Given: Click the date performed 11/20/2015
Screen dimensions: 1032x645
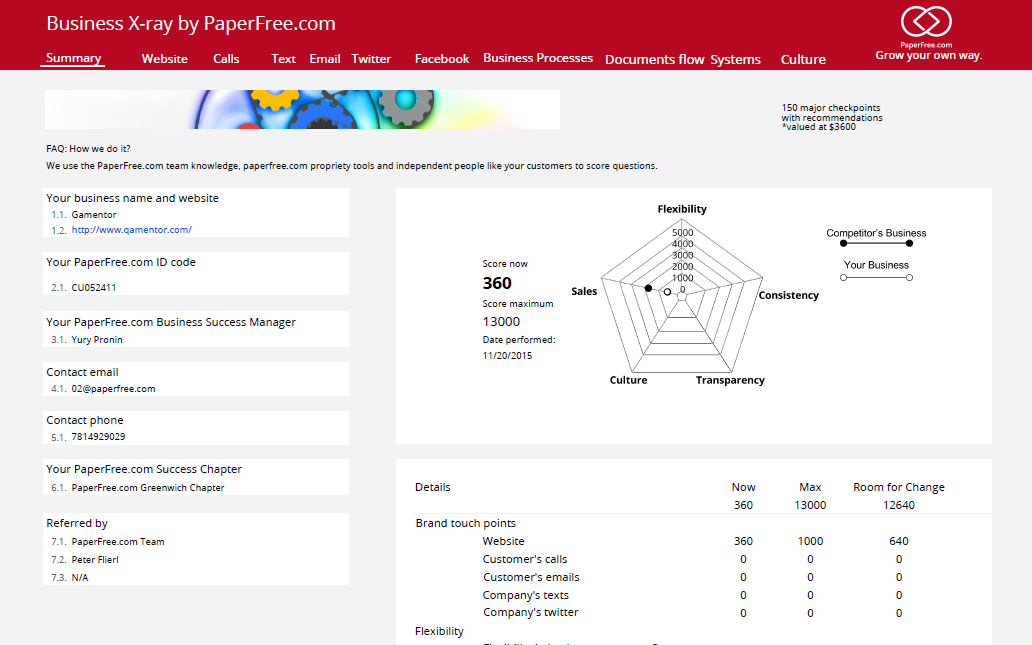Looking at the screenshot, I should 507,355.
